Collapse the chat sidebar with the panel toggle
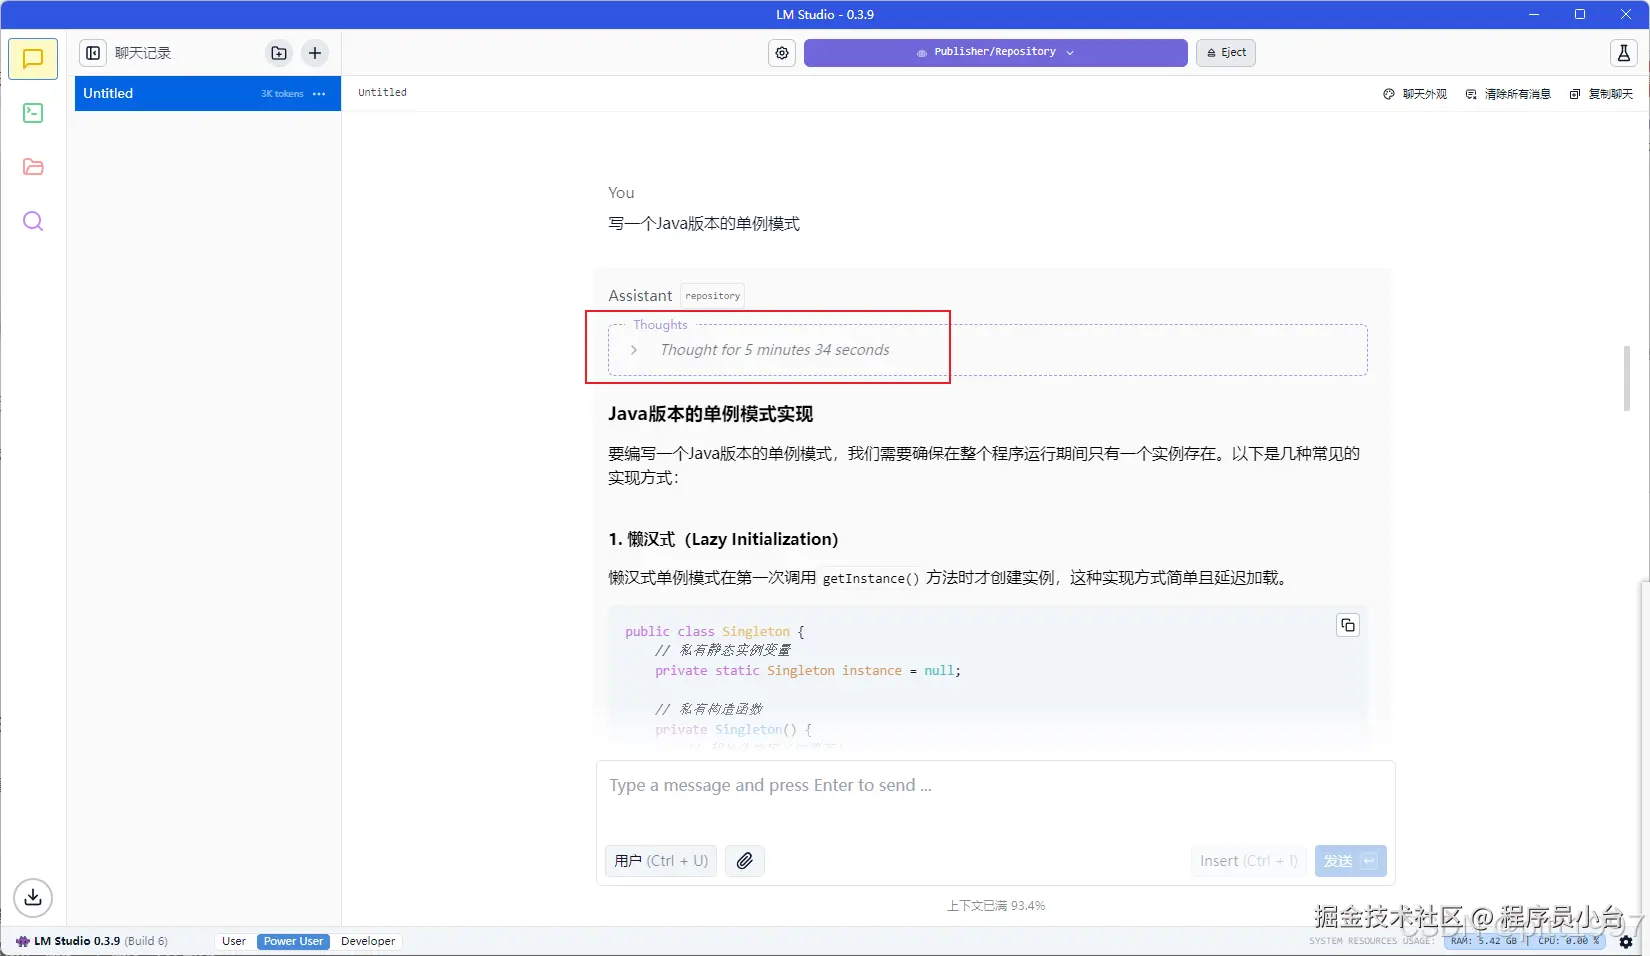Image resolution: width=1650 pixels, height=956 pixels. pyautogui.click(x=92, y=52)
